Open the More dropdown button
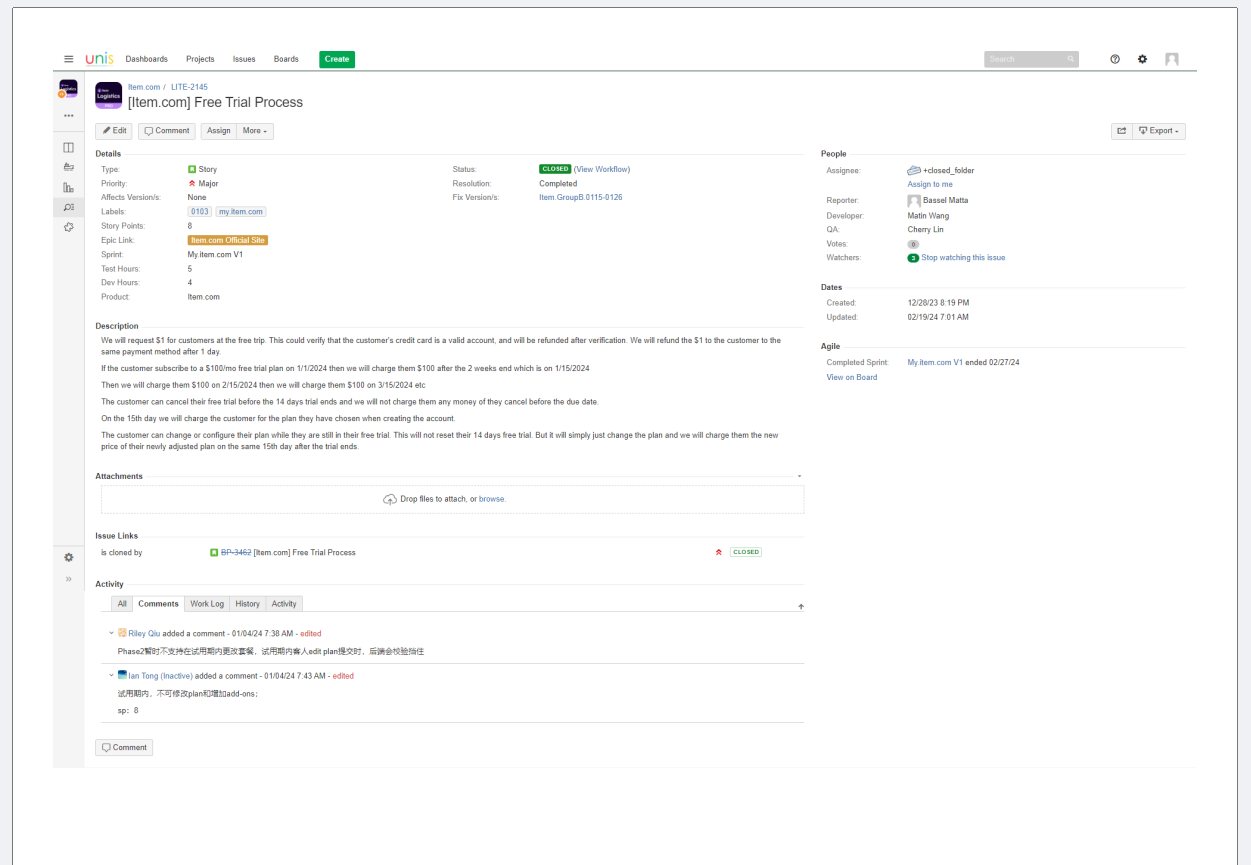1251x865 pixels. 255,131
